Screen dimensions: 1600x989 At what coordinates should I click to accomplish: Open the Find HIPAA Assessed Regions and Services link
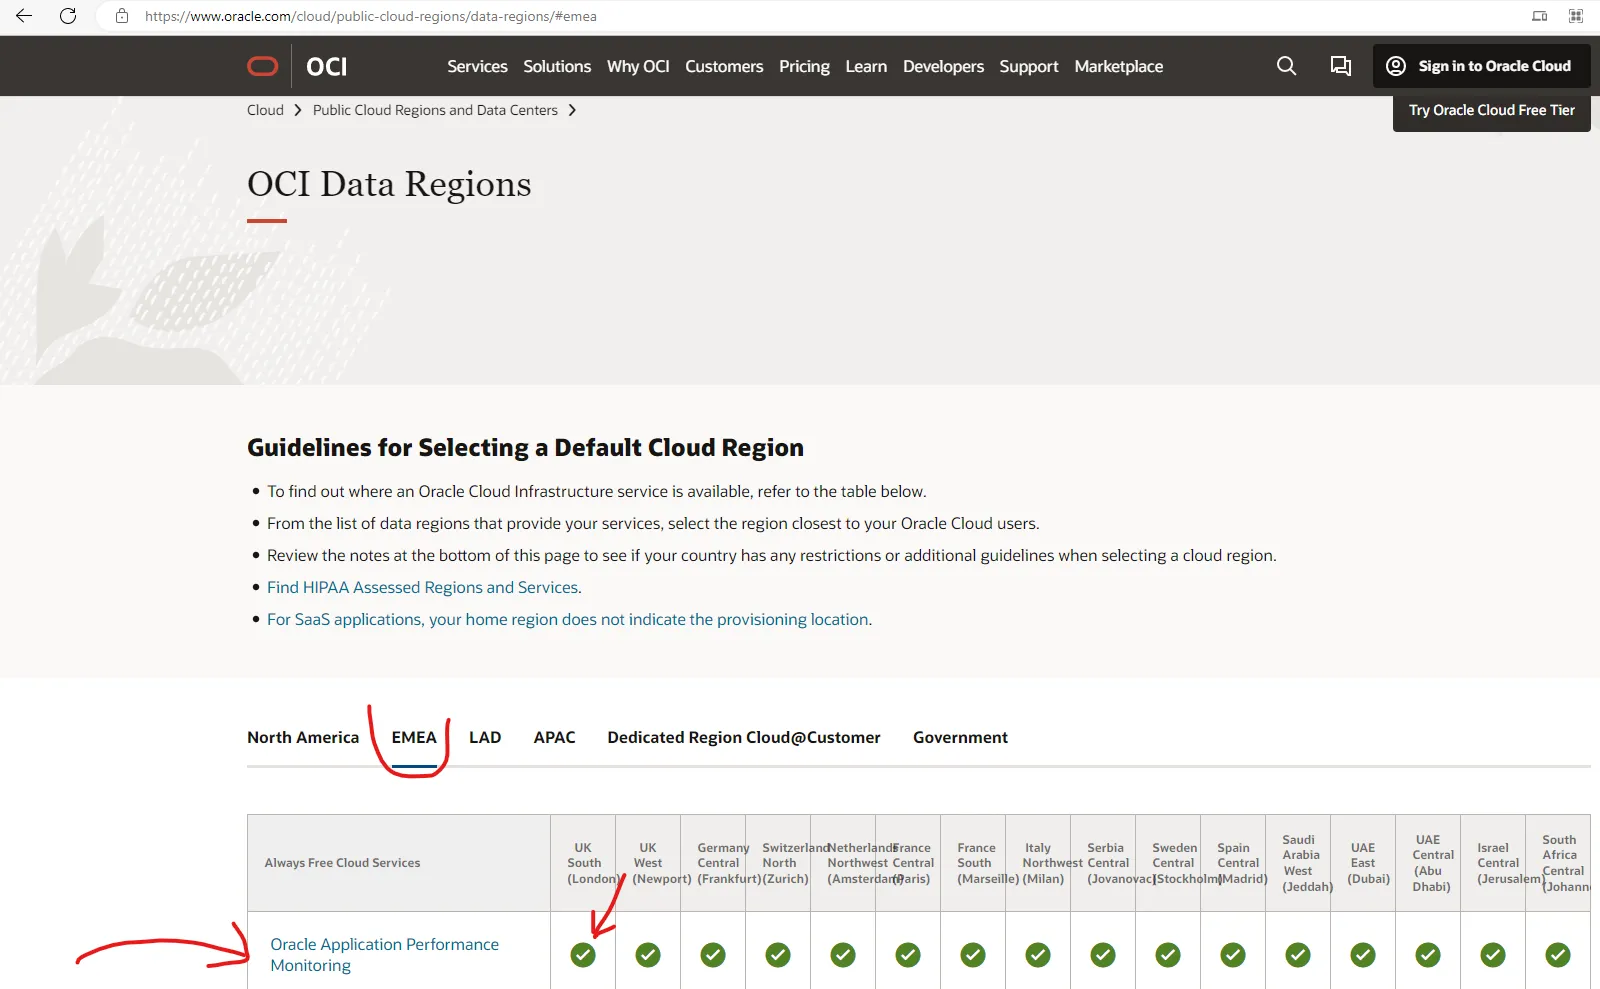(423, 587)
